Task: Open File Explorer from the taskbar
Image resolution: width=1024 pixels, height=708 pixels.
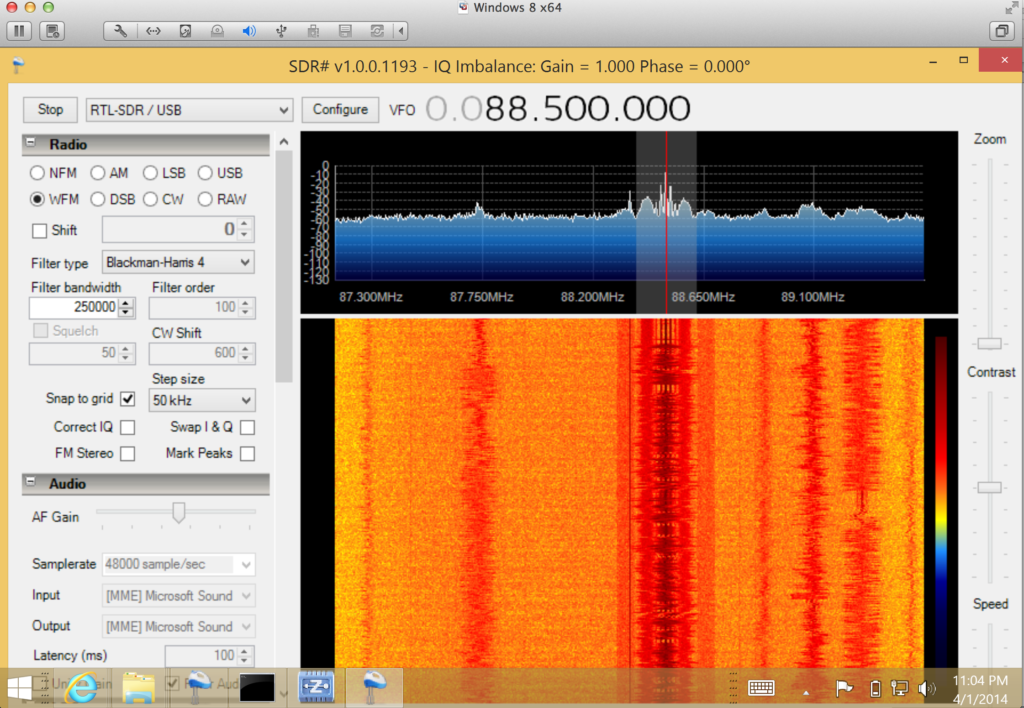Action: [x=138, y=688]
